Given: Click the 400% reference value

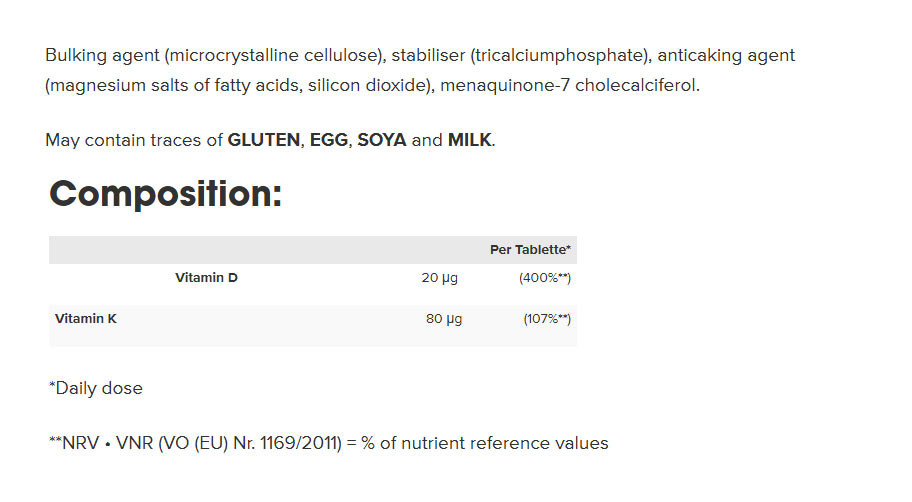Looking at the screenshot, I should (545, 278).
